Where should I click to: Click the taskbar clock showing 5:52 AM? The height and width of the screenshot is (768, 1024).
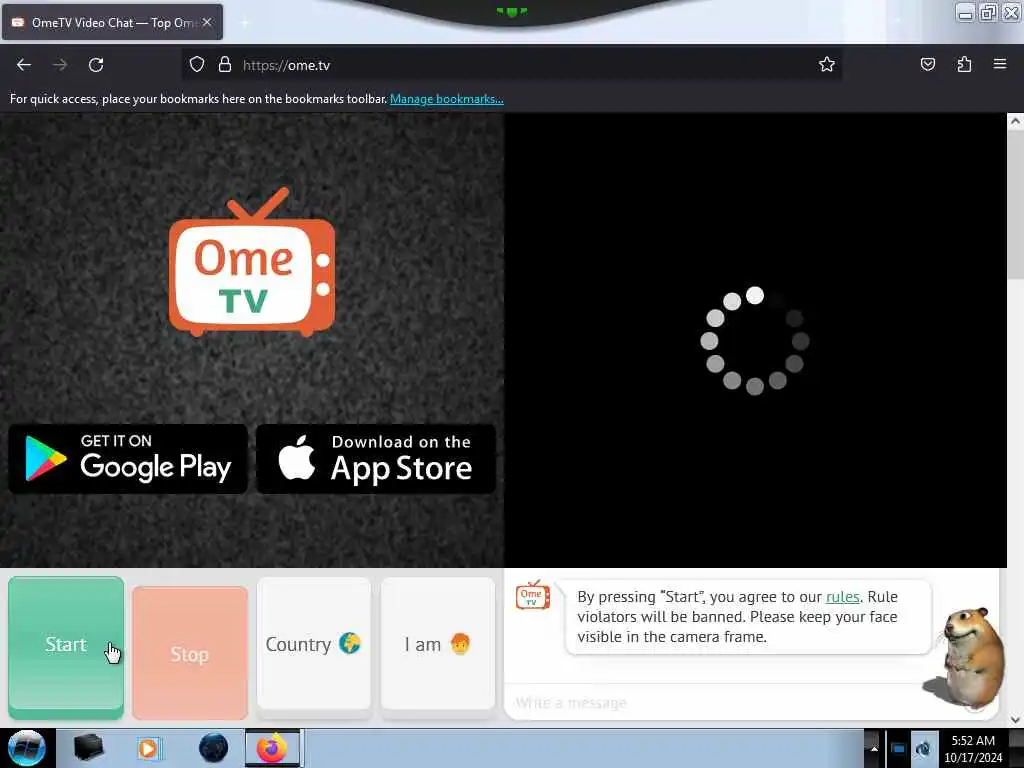(x=973, y=748)
